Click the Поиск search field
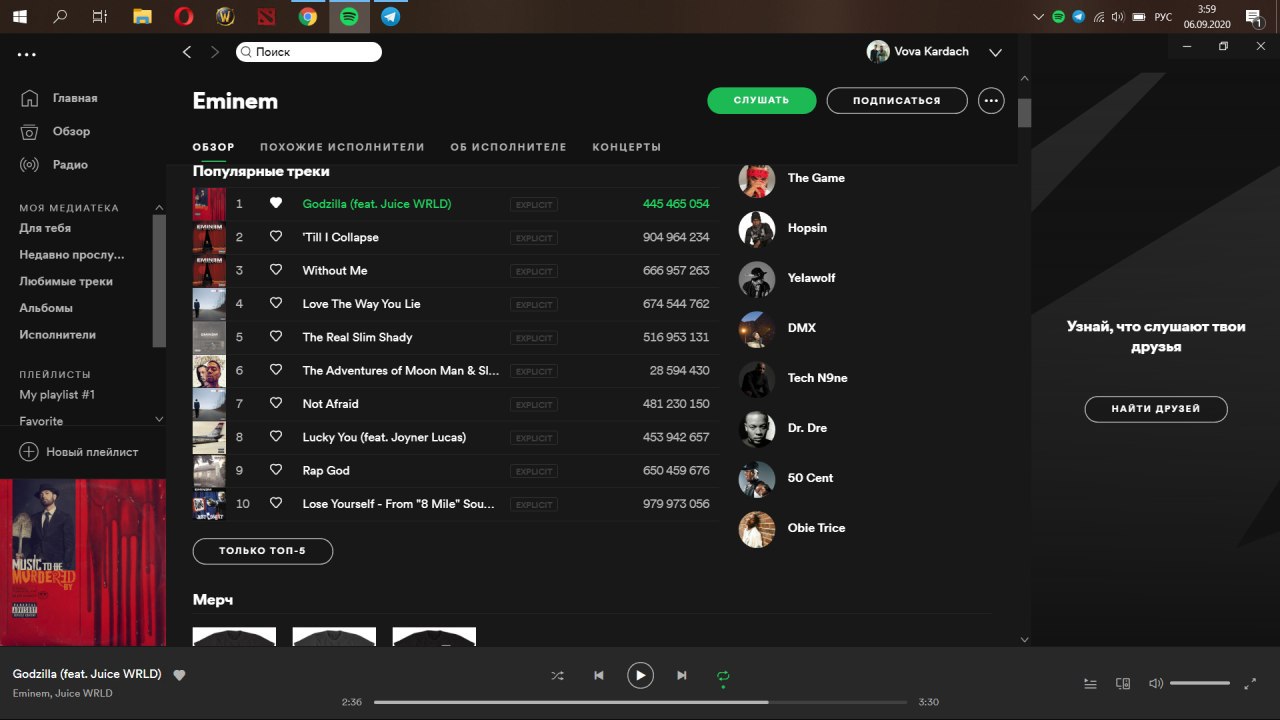The image size is (1280, 720). (x=309, y=52)
